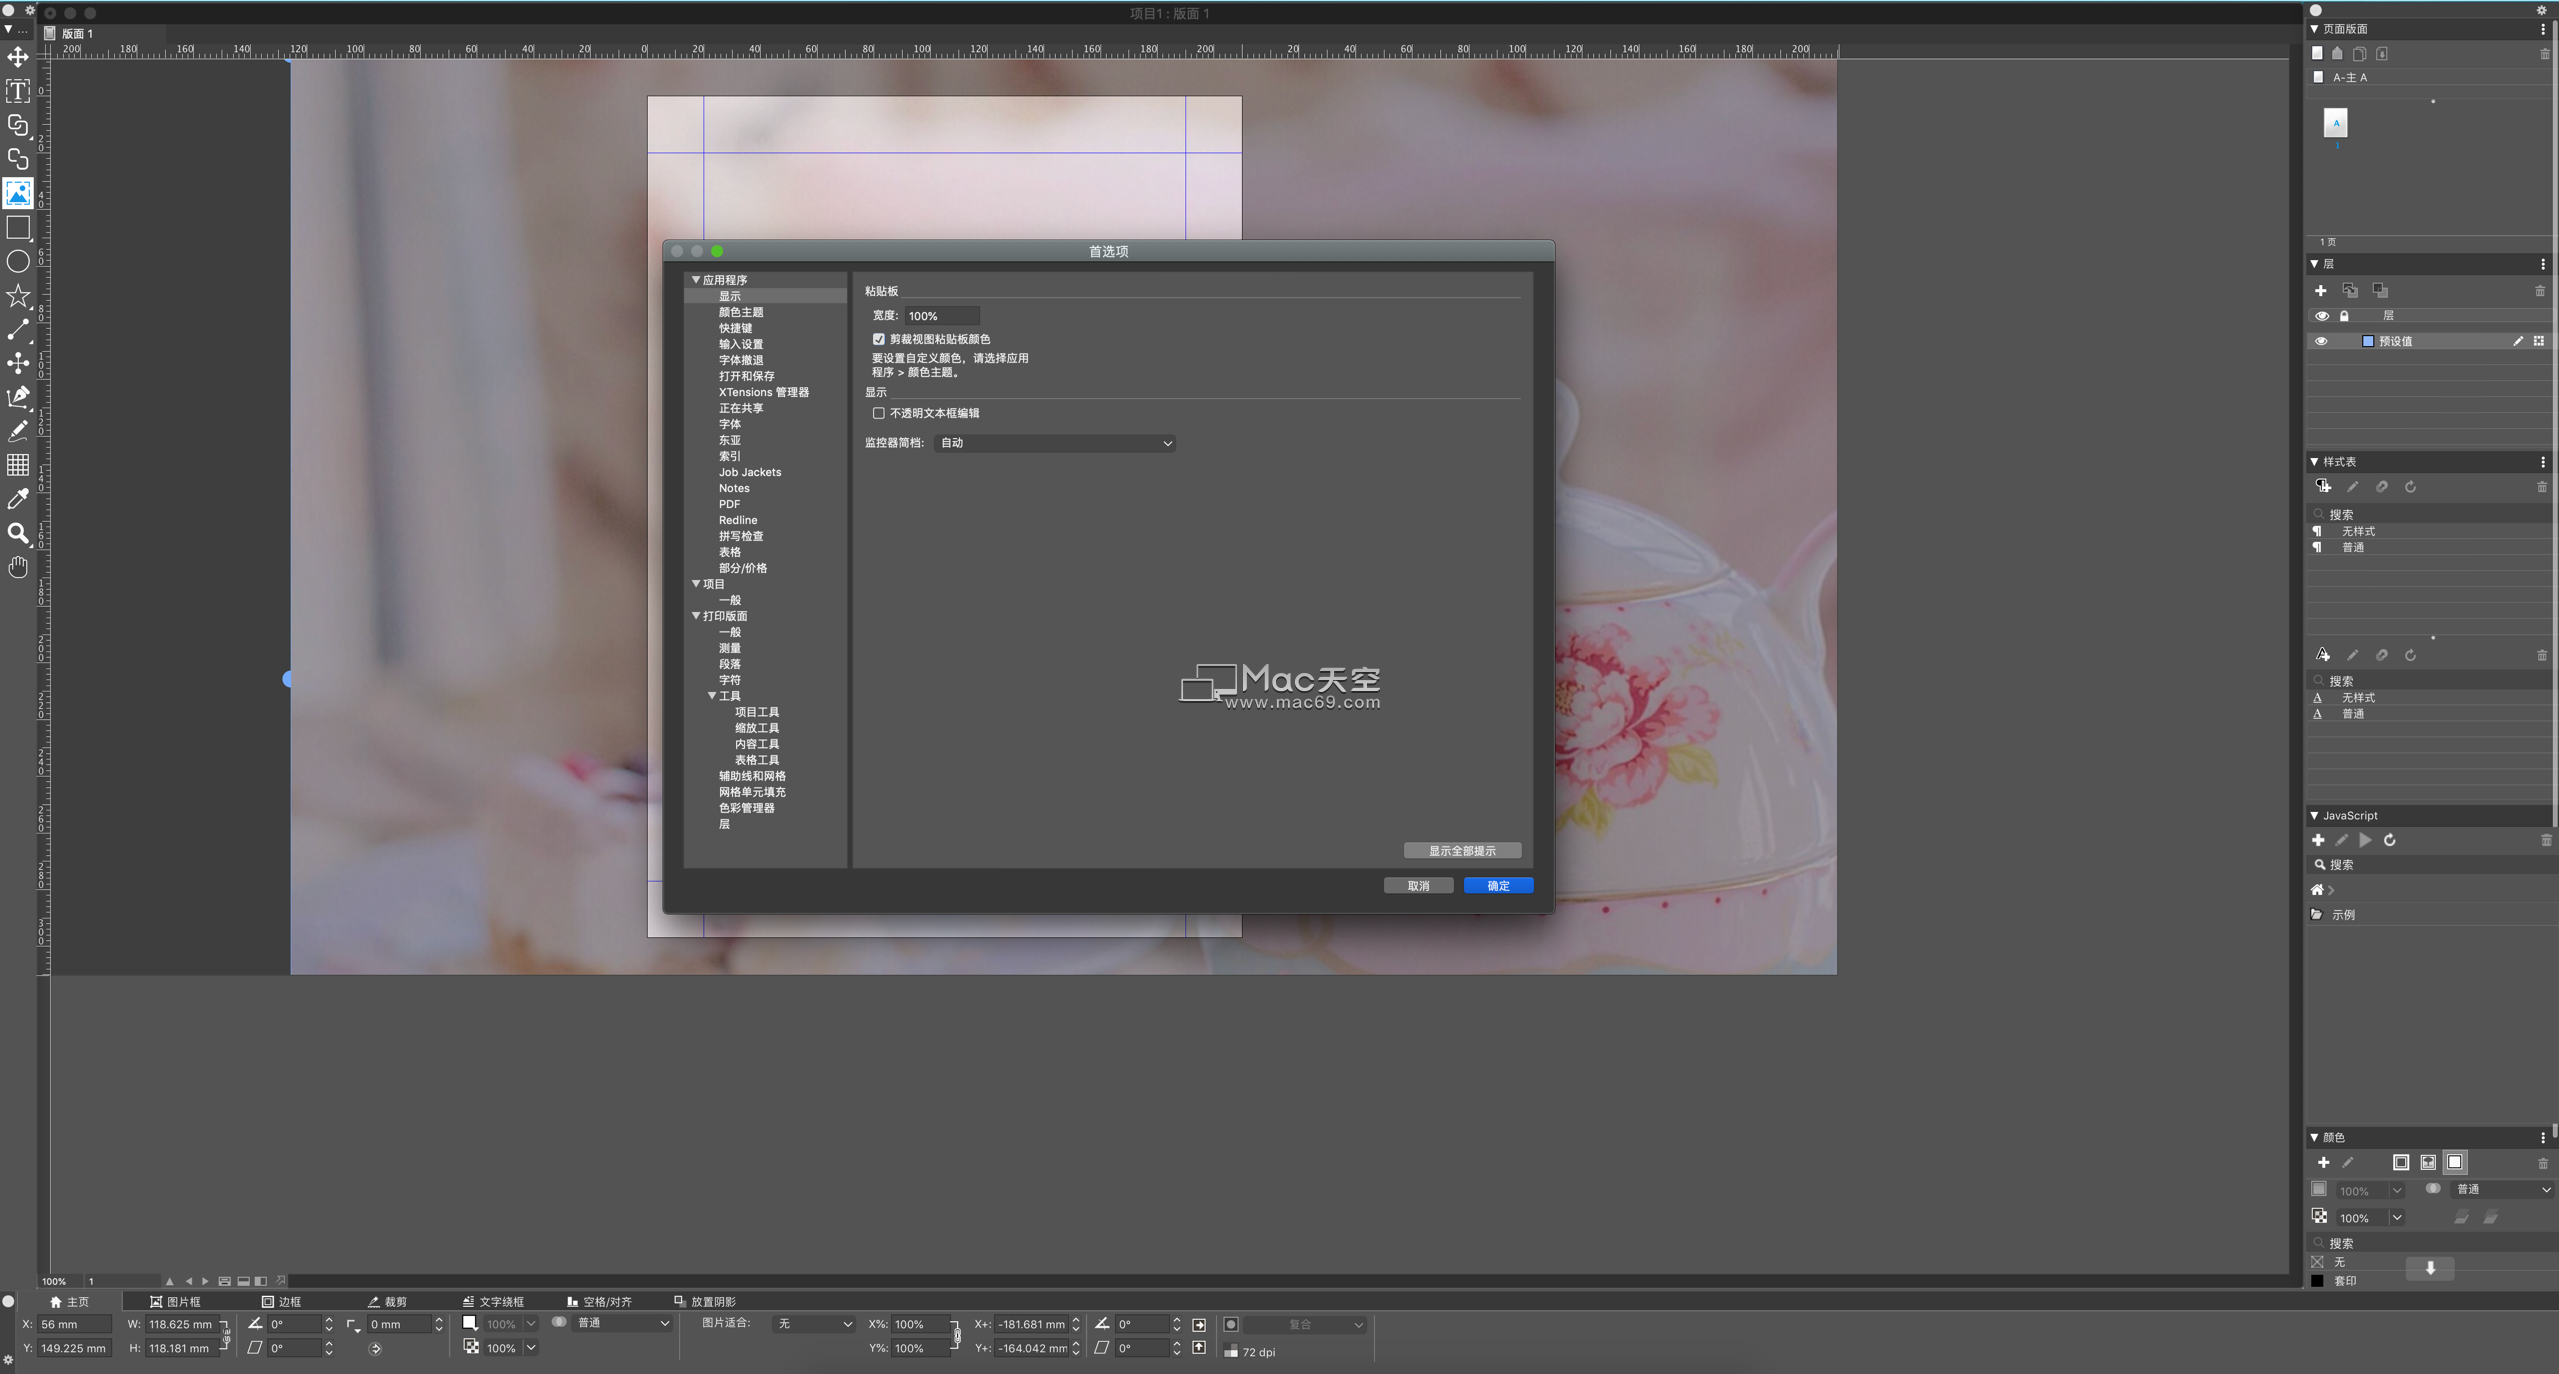Viewport: 2559px width, 1374px height.
Task: Select the Picture Content tool
Action: click(x=18, y=193)
